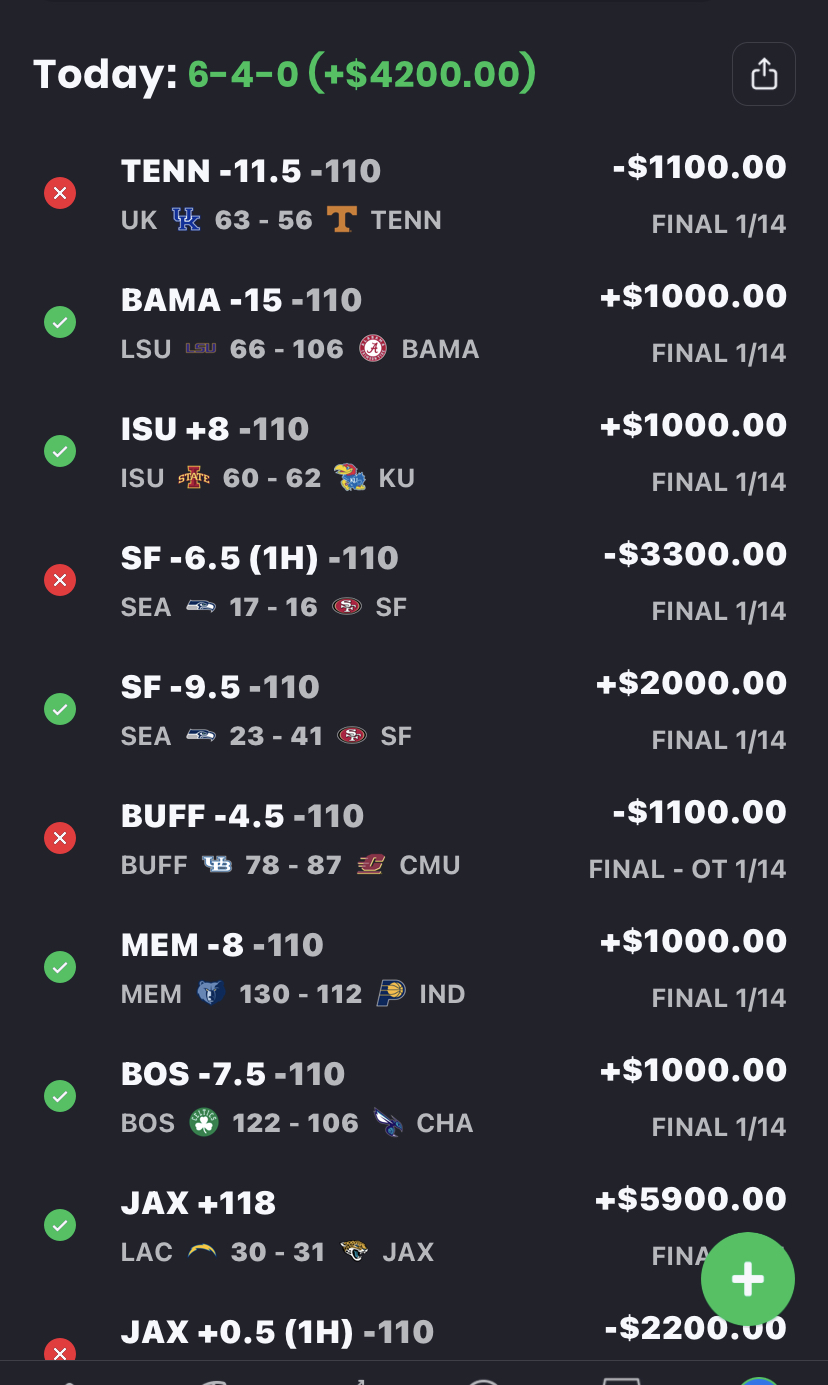Screen dimensions: 828x1385
Task: Tap the Indiana Pacers logo
Action: coord(391,994)
